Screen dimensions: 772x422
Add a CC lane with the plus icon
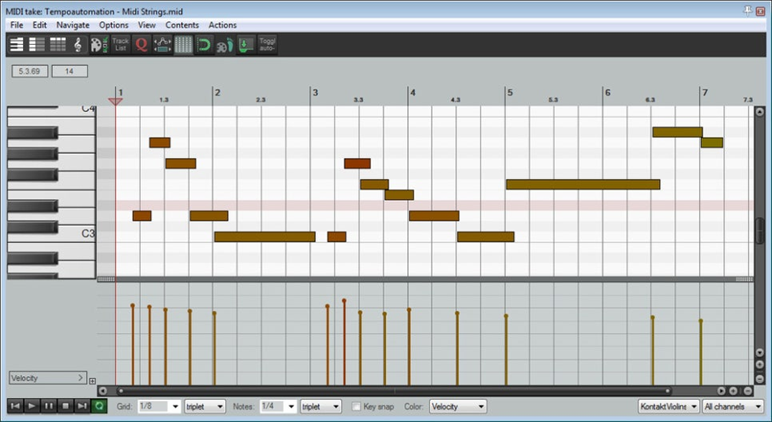[x=93, y=381]
